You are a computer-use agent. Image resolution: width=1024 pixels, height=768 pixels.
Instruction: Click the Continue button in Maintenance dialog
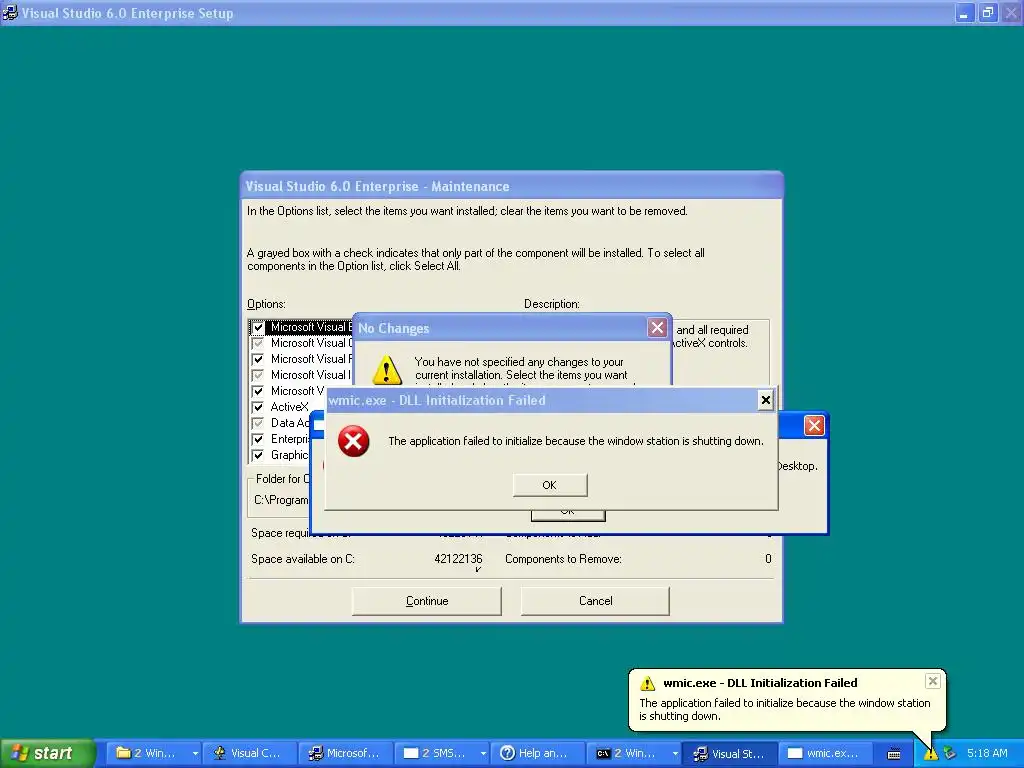tap(426, 601)
